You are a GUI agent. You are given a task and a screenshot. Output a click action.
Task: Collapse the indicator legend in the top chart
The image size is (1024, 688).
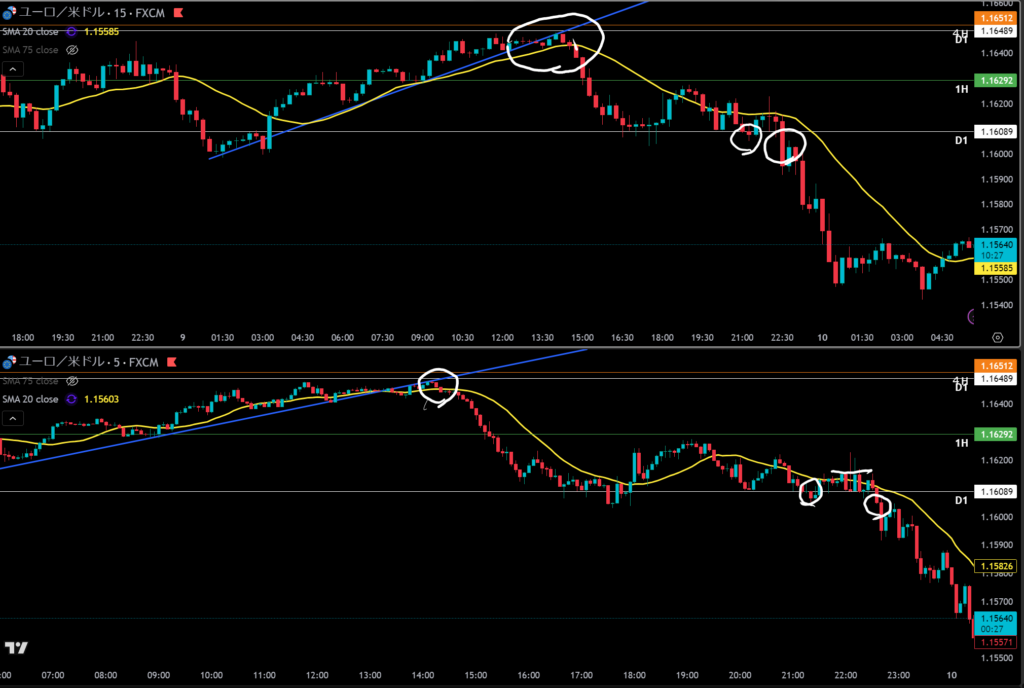(x=13, y=69)
